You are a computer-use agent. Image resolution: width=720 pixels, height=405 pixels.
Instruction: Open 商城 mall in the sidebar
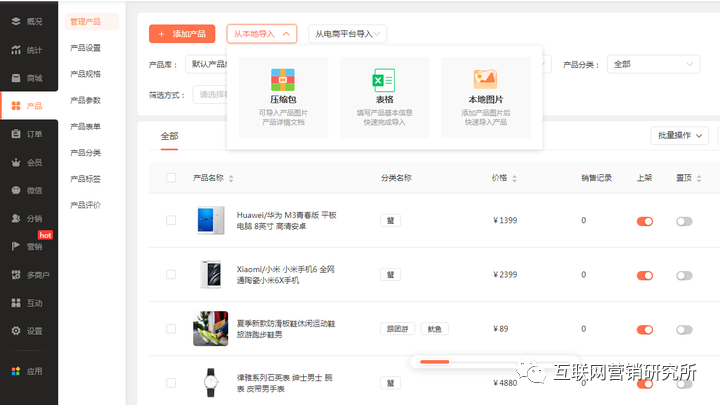pyautogui.click(x=28, y=78)
